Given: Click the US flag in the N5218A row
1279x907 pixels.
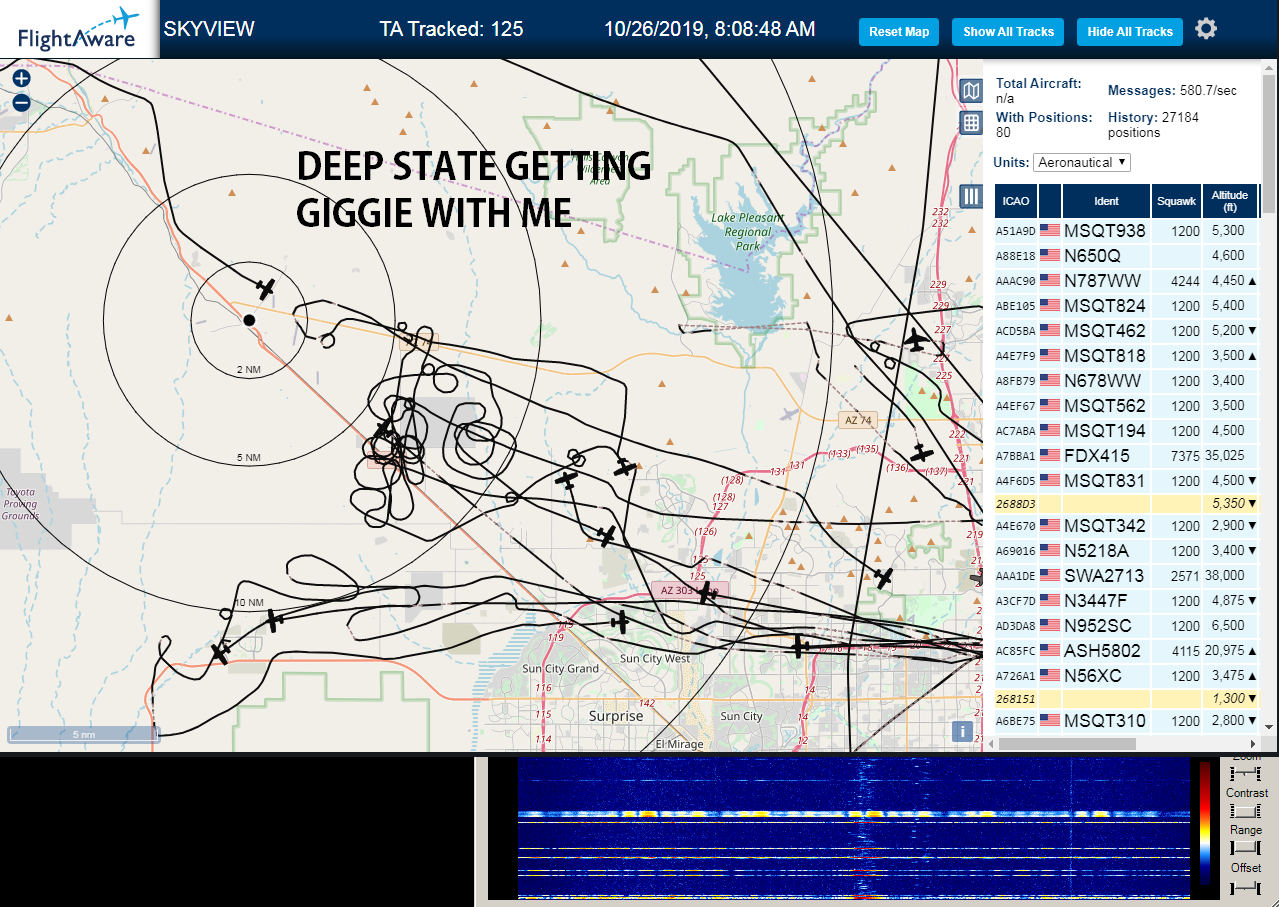Looking at the screenshot, I should tap(1050, 550).
